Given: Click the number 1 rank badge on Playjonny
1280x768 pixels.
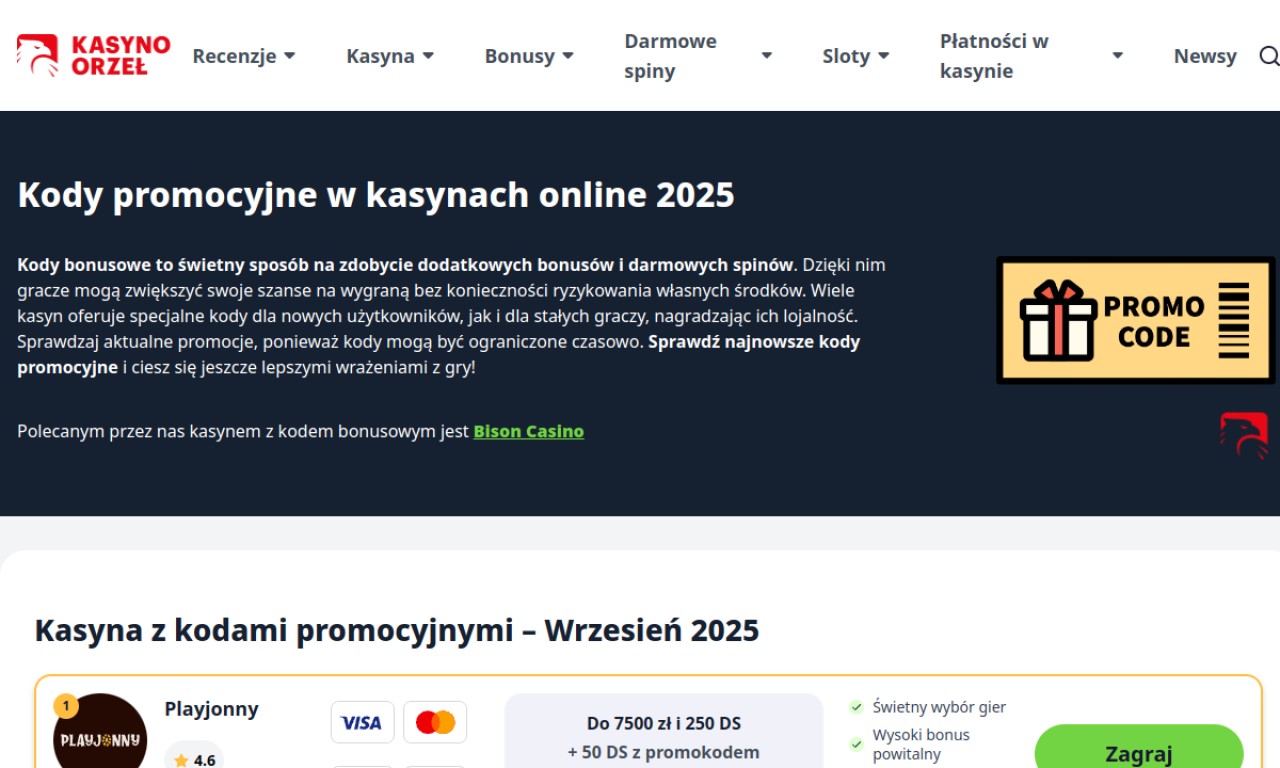Looking at the screenshot, I should (66, 706).
